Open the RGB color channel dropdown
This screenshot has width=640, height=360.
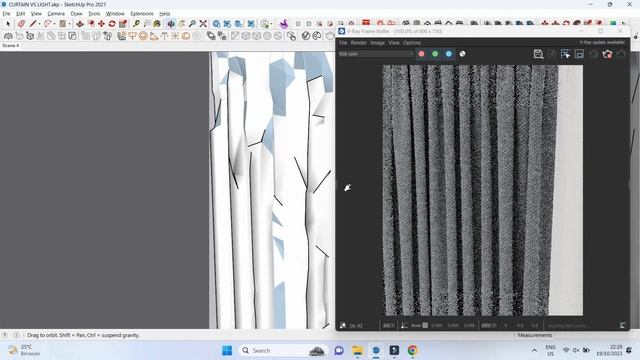376,54
